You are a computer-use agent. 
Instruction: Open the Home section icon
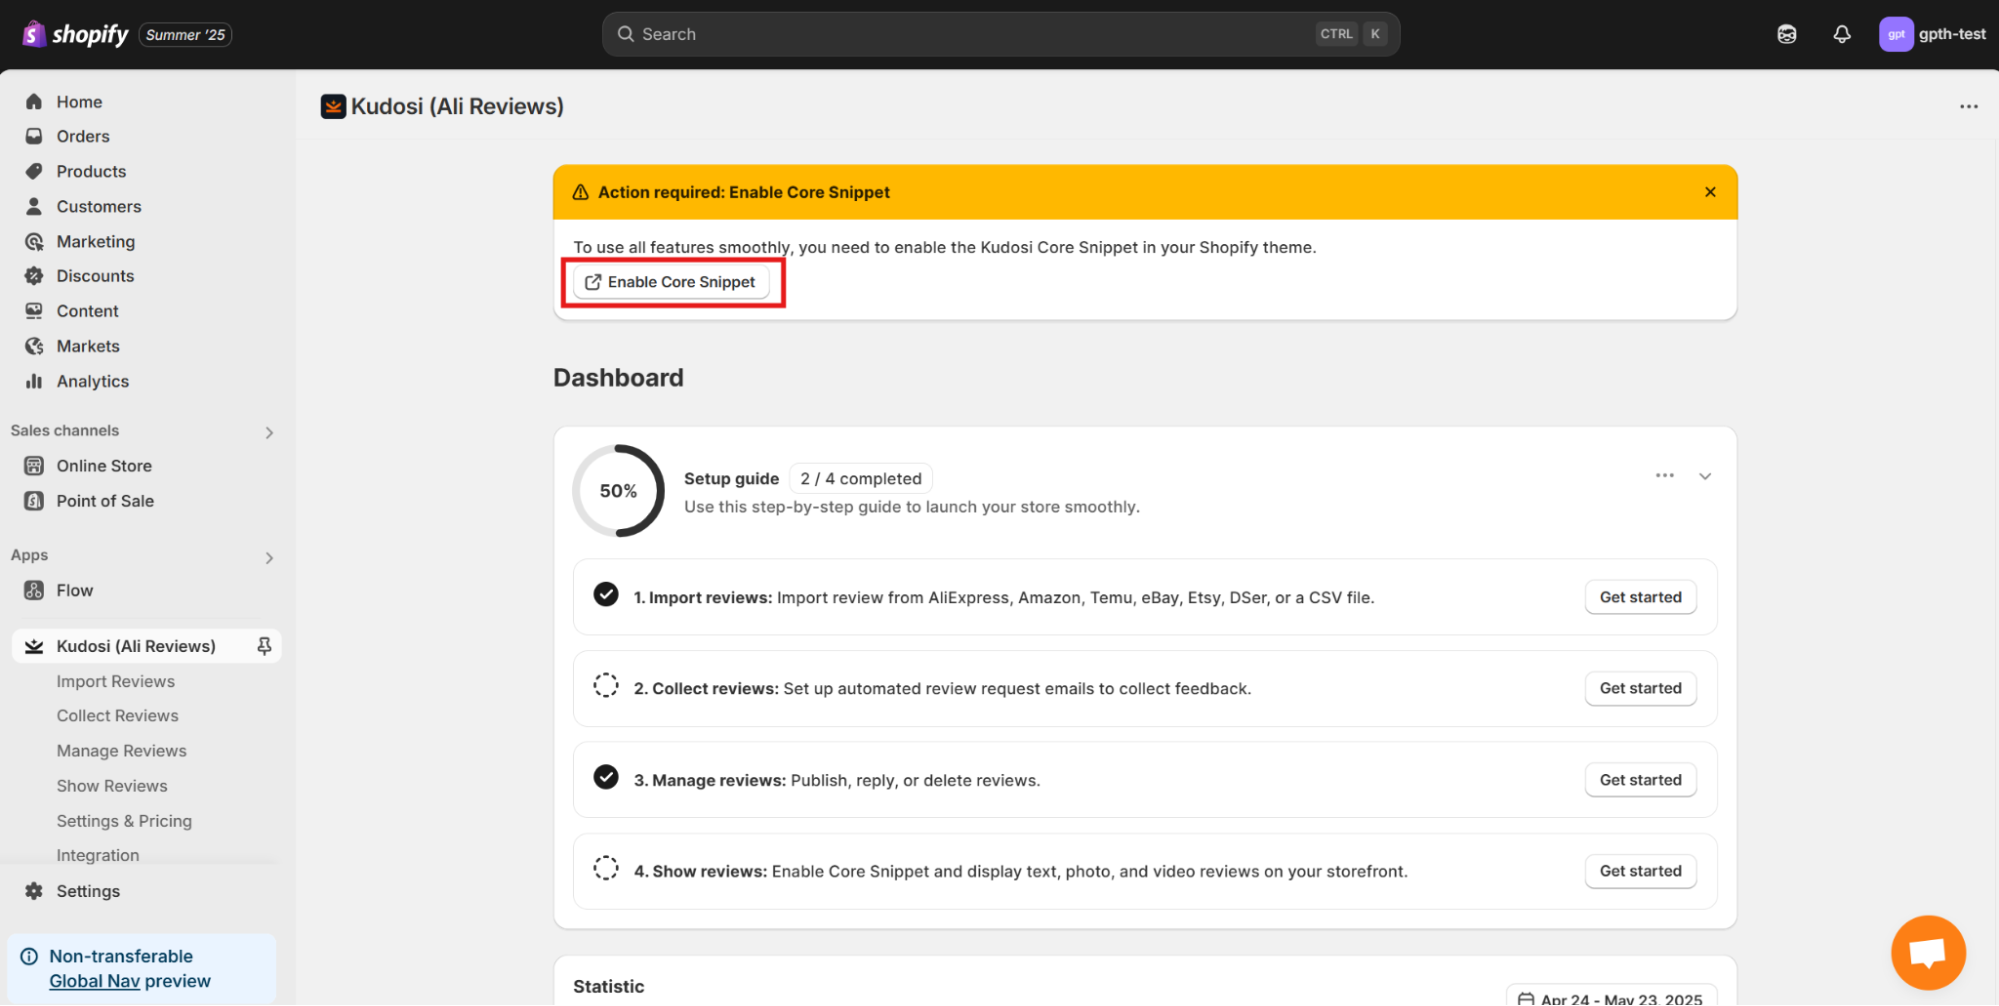34,101
